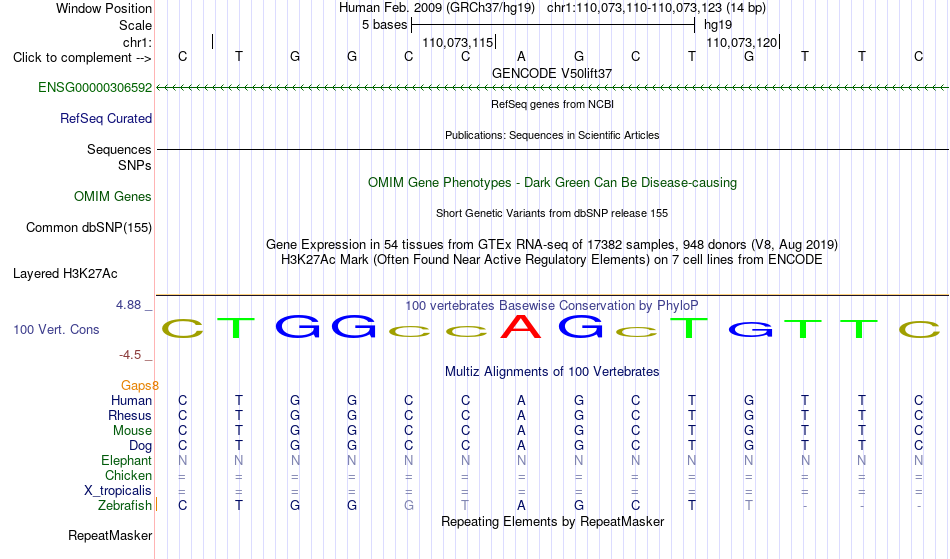950x559 pixels.
Task: Click the 'Click to complement -->' label
Action: pos(82,58)
